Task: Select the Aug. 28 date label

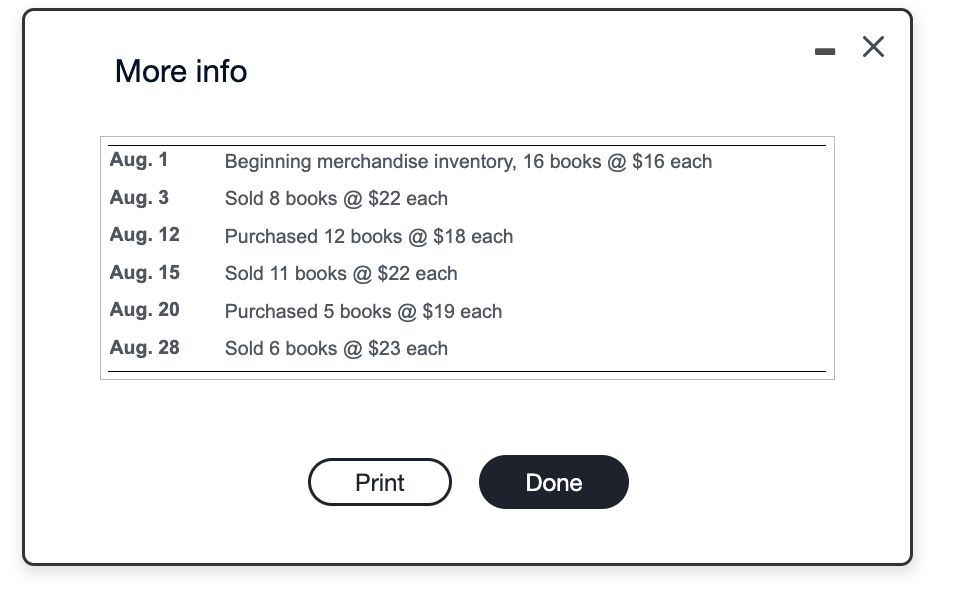Action: pyautogui.click(x=144, y=348)
